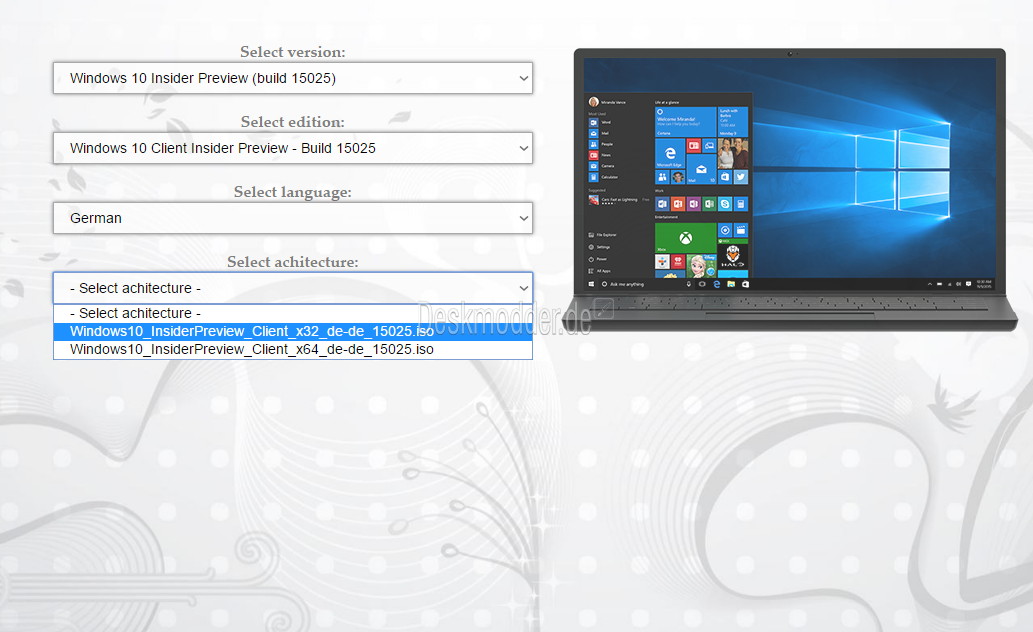1033x632 pixels.
Task: Pick the '- Select achitecture -' placeholder list entry
Action: coord(293,313)
